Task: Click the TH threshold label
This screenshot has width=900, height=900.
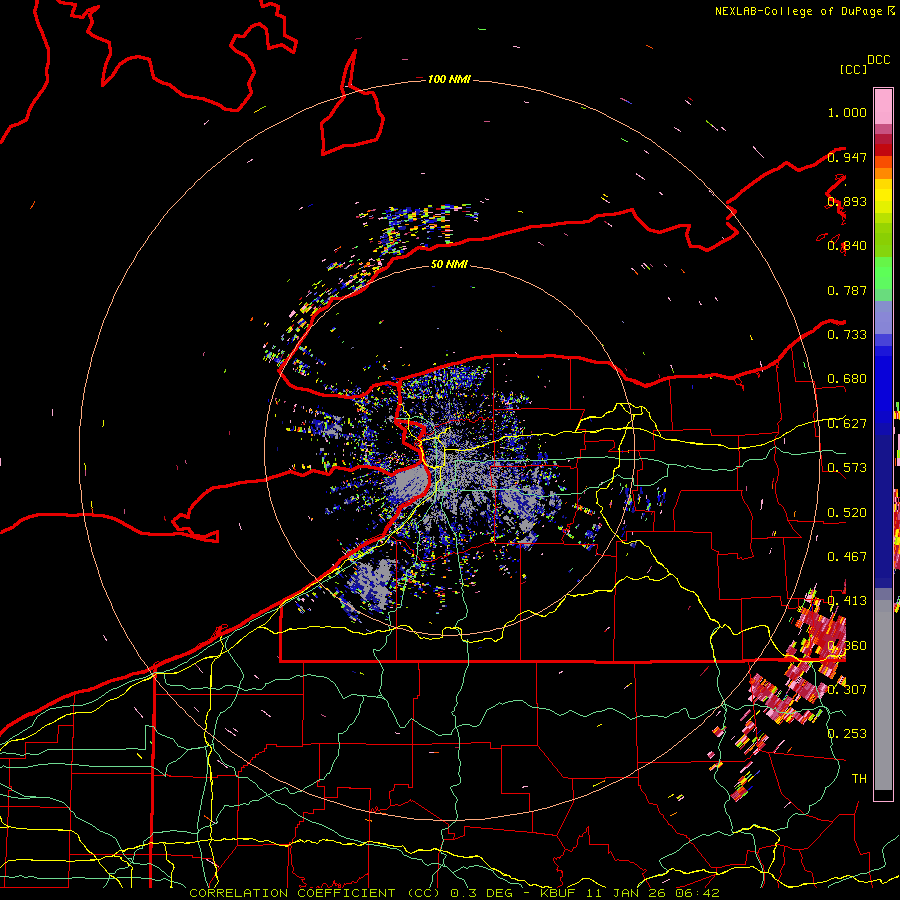Action: pos(859,778)
